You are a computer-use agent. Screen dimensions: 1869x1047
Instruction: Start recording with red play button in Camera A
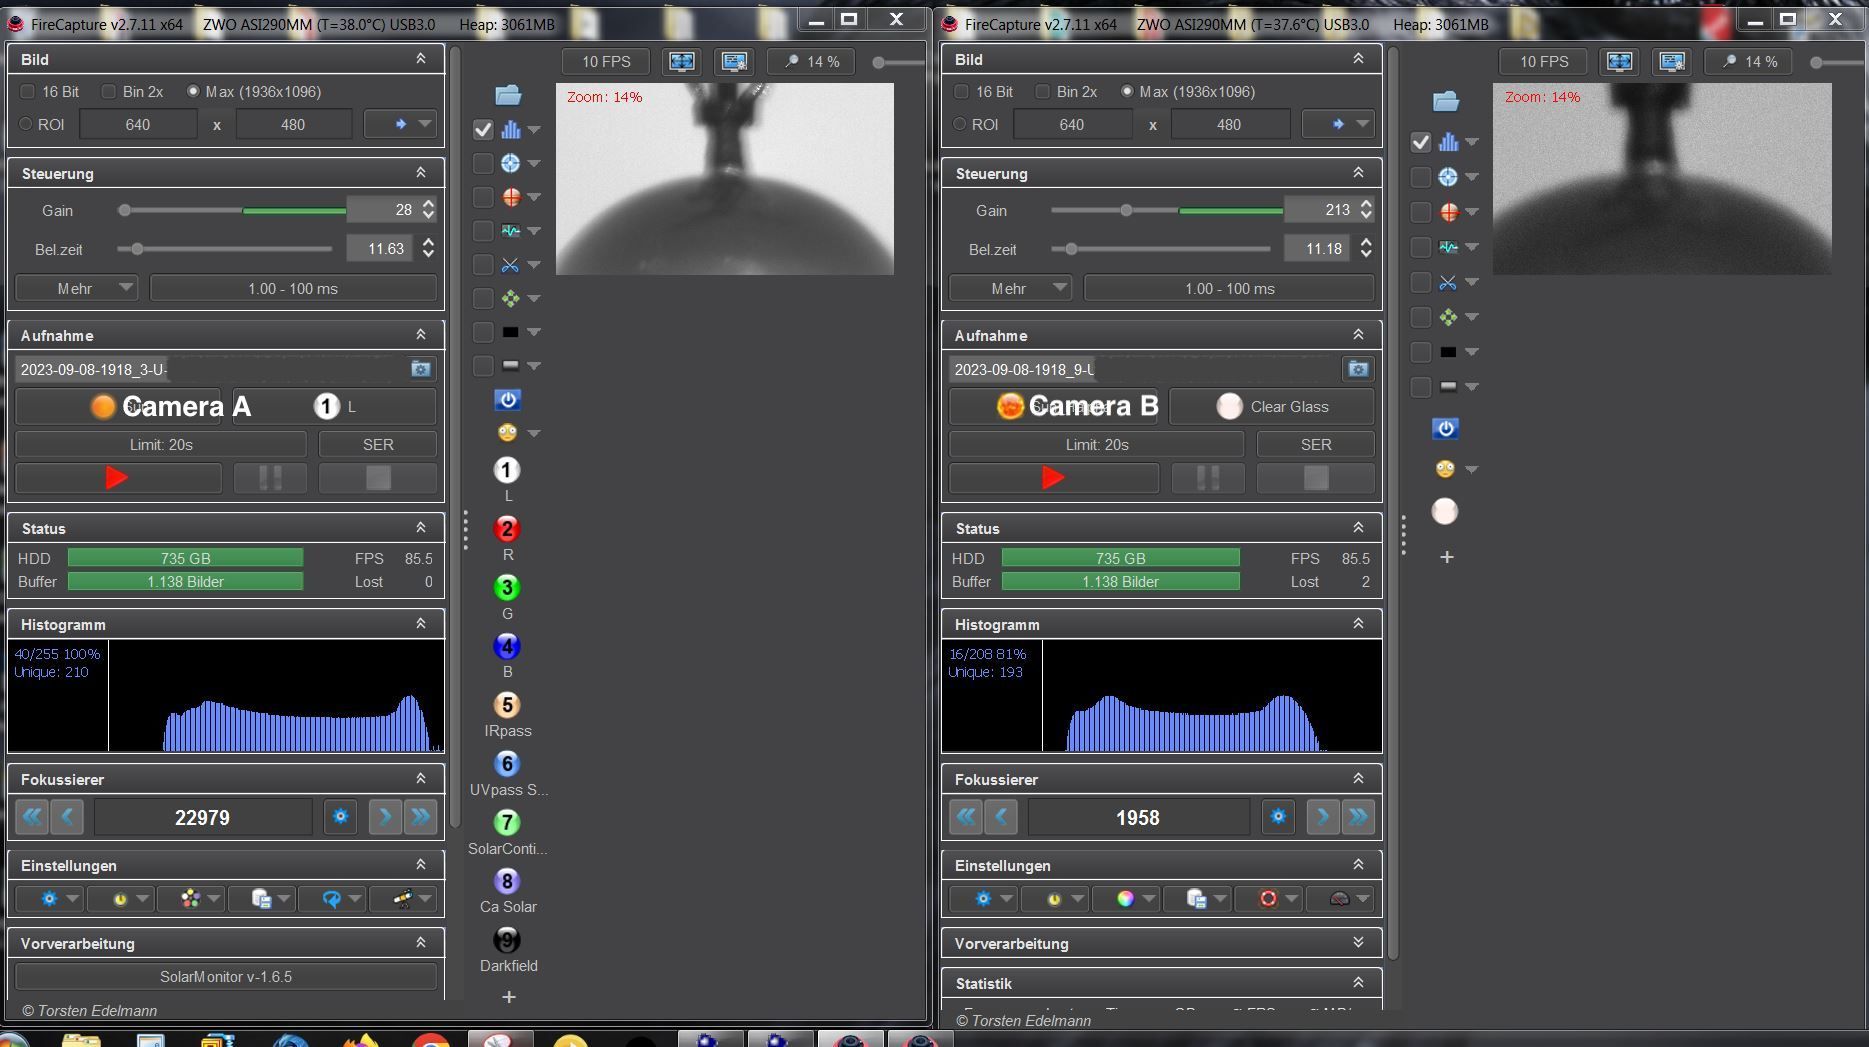(x=118, y=478)
